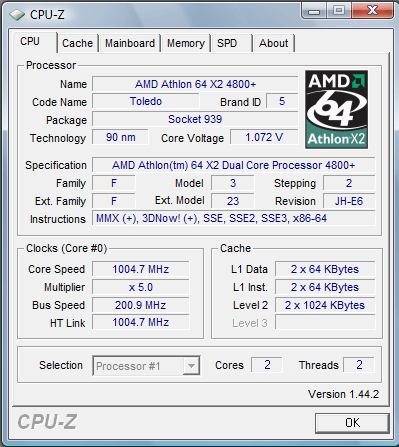
Task: Click the Instructions field listing MMX, SSE
Action: pos(234,219)
